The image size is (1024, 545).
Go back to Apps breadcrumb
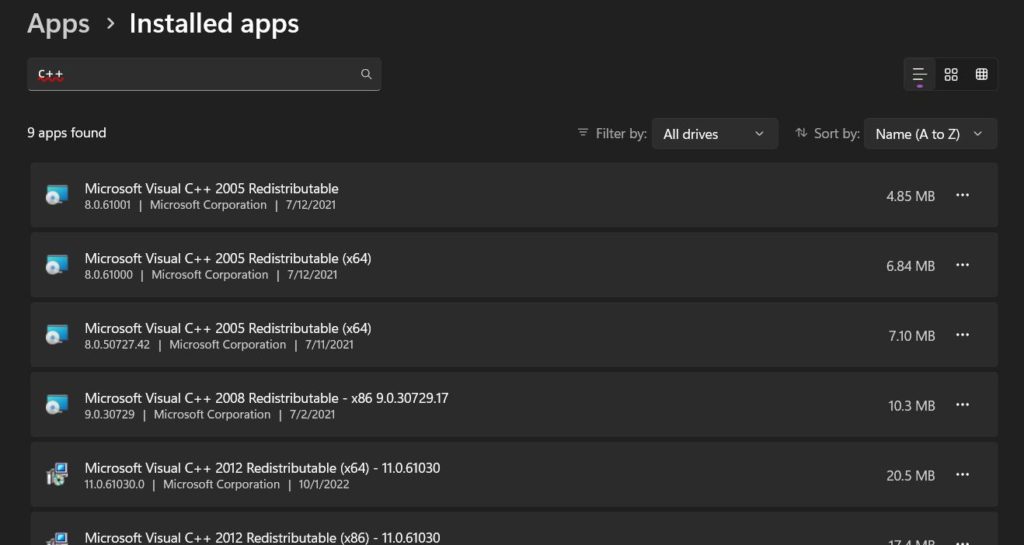pyautogui.click(x=58, y=24)
